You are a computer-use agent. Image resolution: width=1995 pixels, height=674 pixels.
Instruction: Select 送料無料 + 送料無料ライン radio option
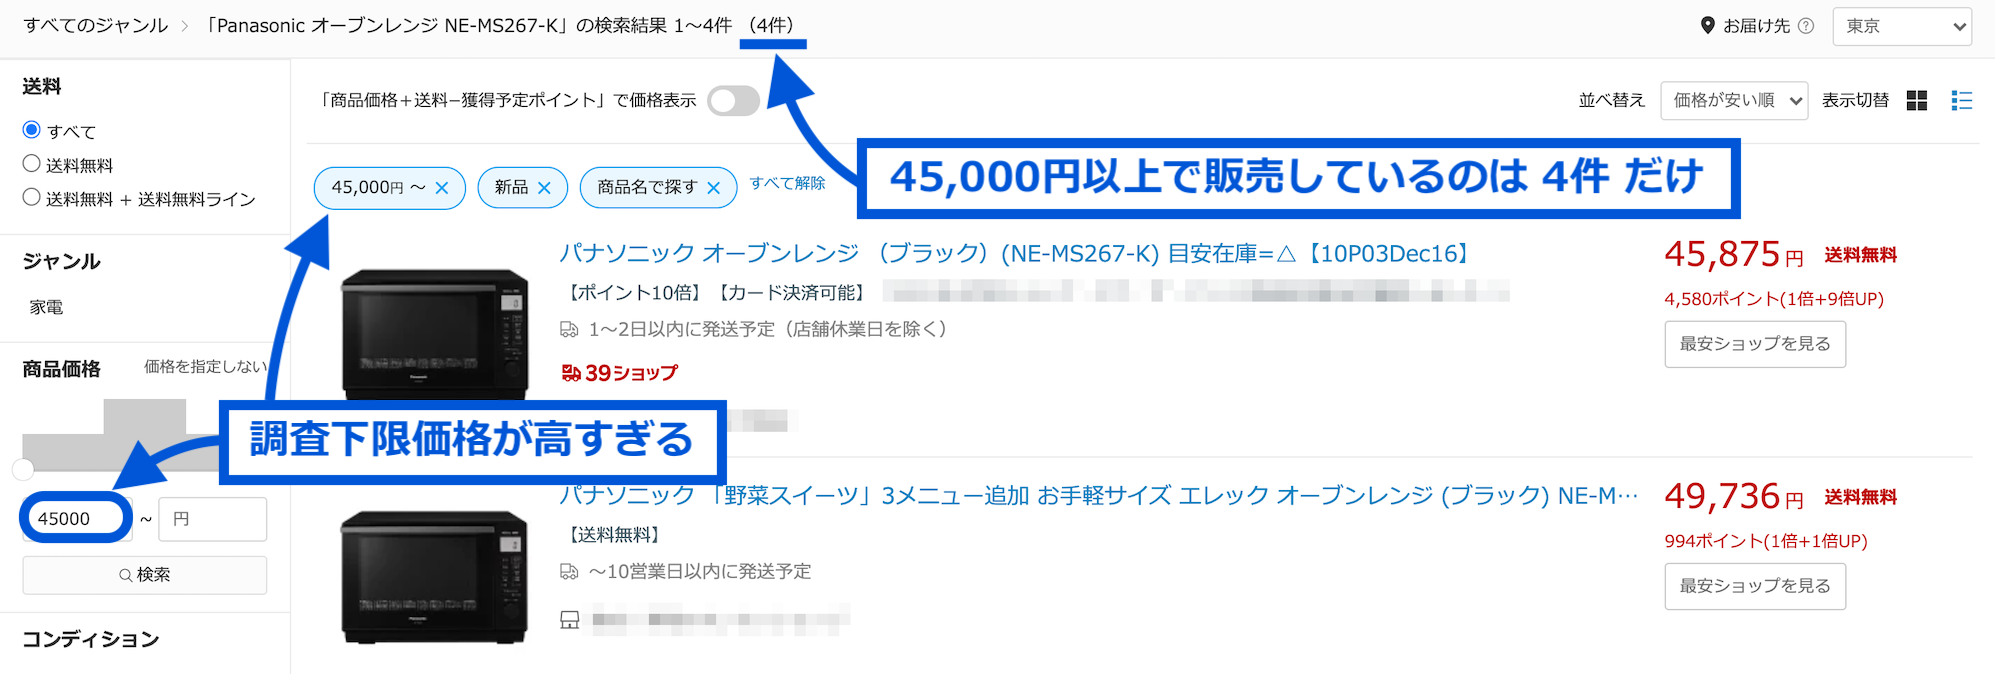tap(32, 197)
